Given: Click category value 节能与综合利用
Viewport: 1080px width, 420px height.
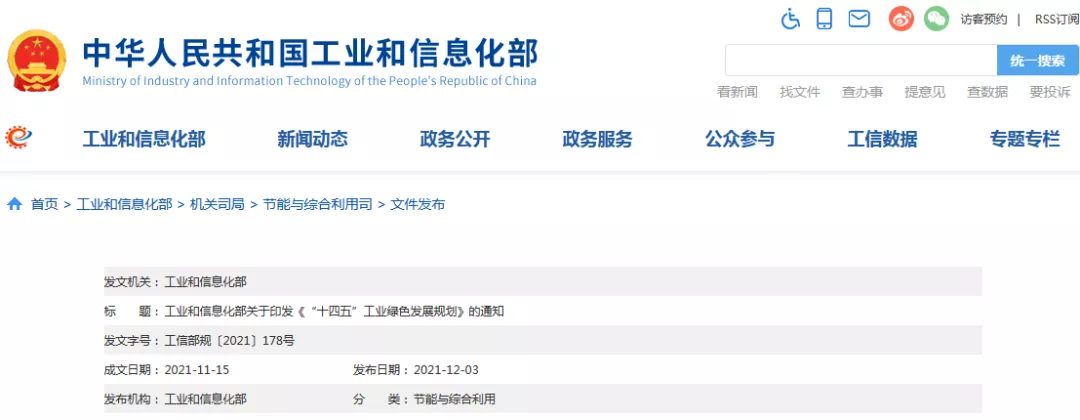Looking at the screenshot, I should tap(455, 399).
